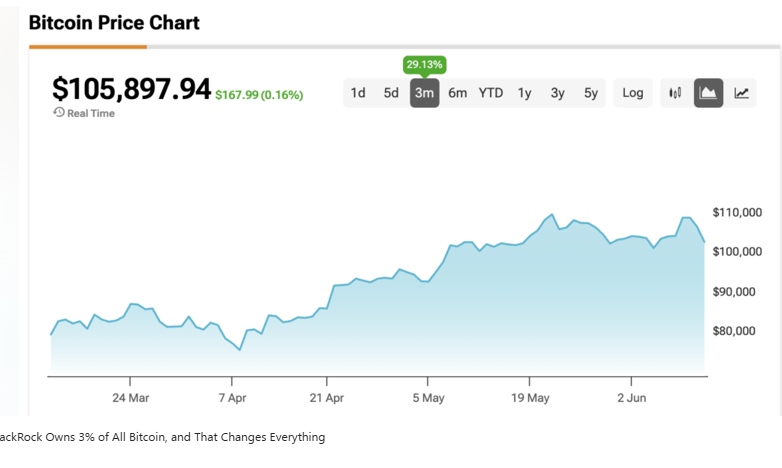Toggle the Log scale option
Screen dimensions: 782x468
632,93
